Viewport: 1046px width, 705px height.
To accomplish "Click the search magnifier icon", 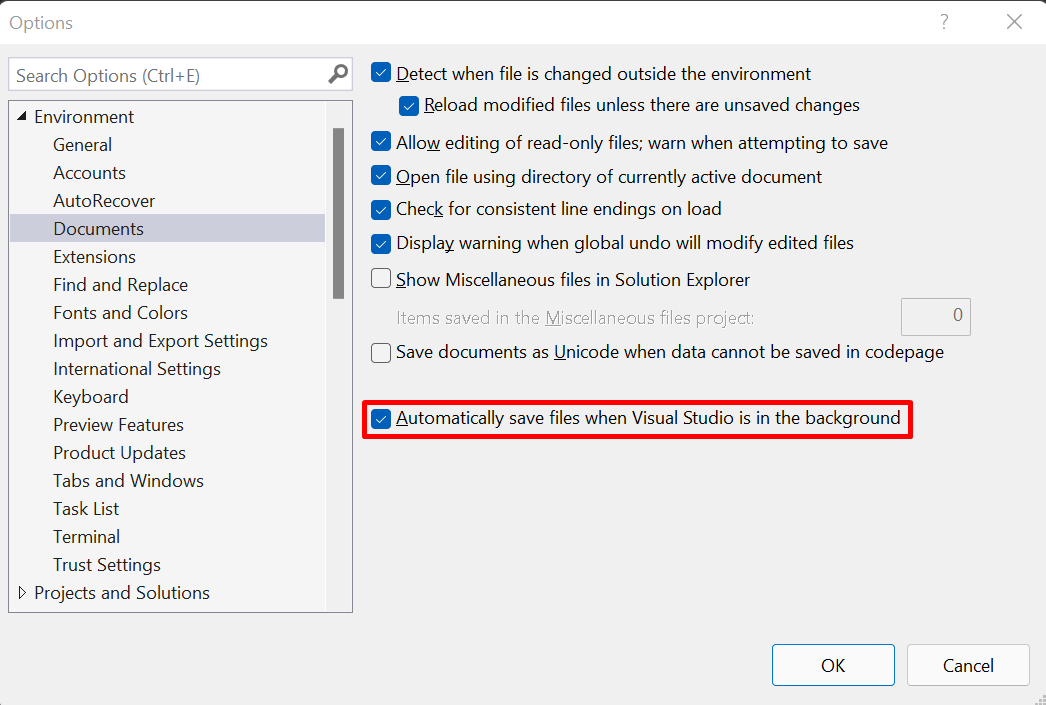I will (337, 74).
